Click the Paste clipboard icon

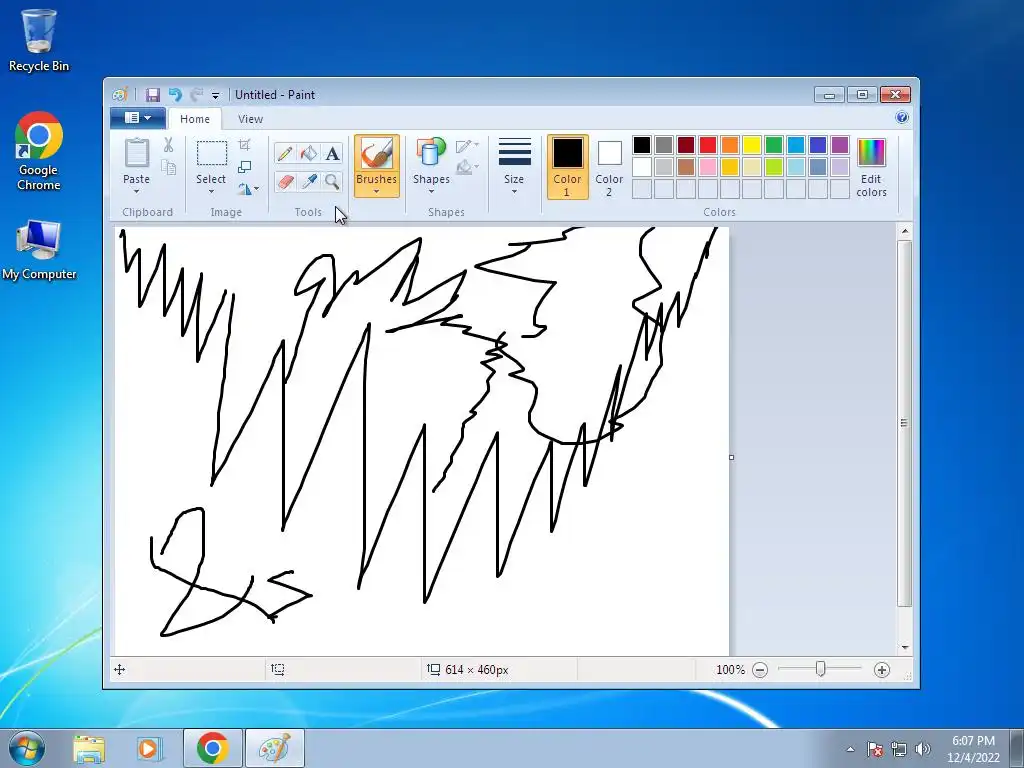(x=136, y=153)
